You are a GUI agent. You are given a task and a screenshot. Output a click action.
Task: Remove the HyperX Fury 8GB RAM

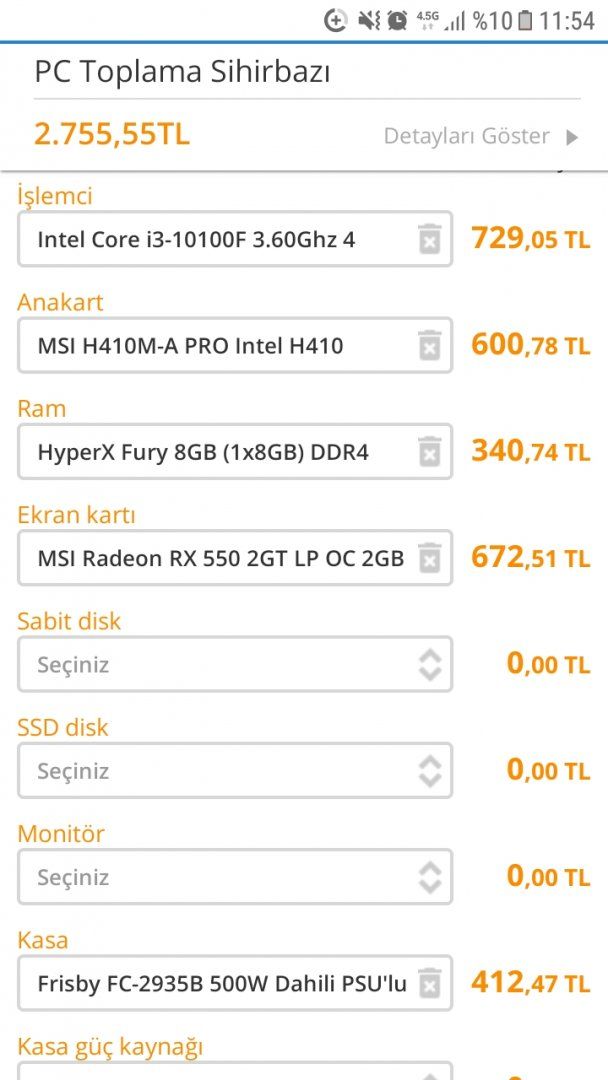click(429, 452)
